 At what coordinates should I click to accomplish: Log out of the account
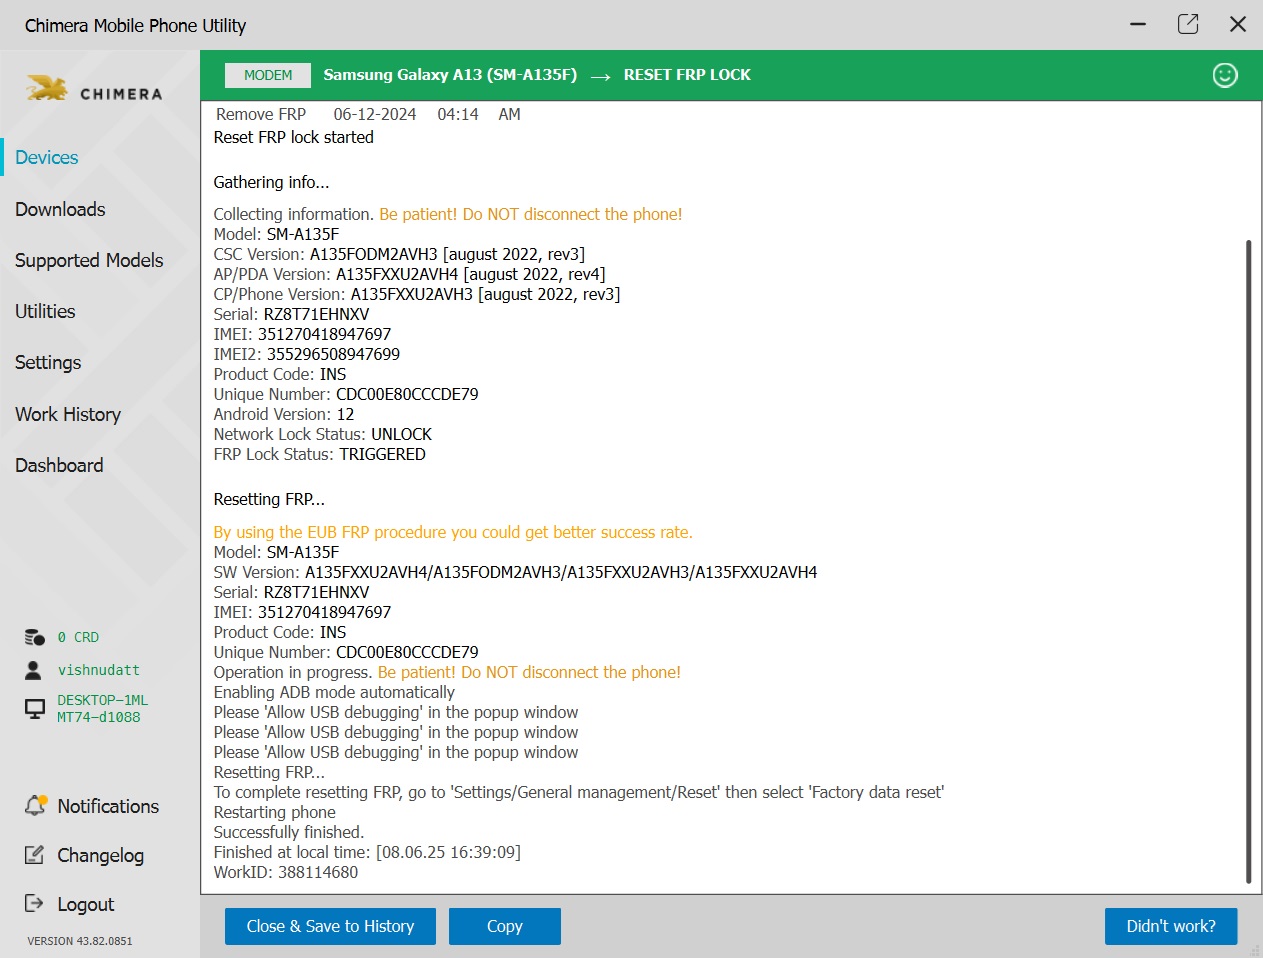click(85, 904)
